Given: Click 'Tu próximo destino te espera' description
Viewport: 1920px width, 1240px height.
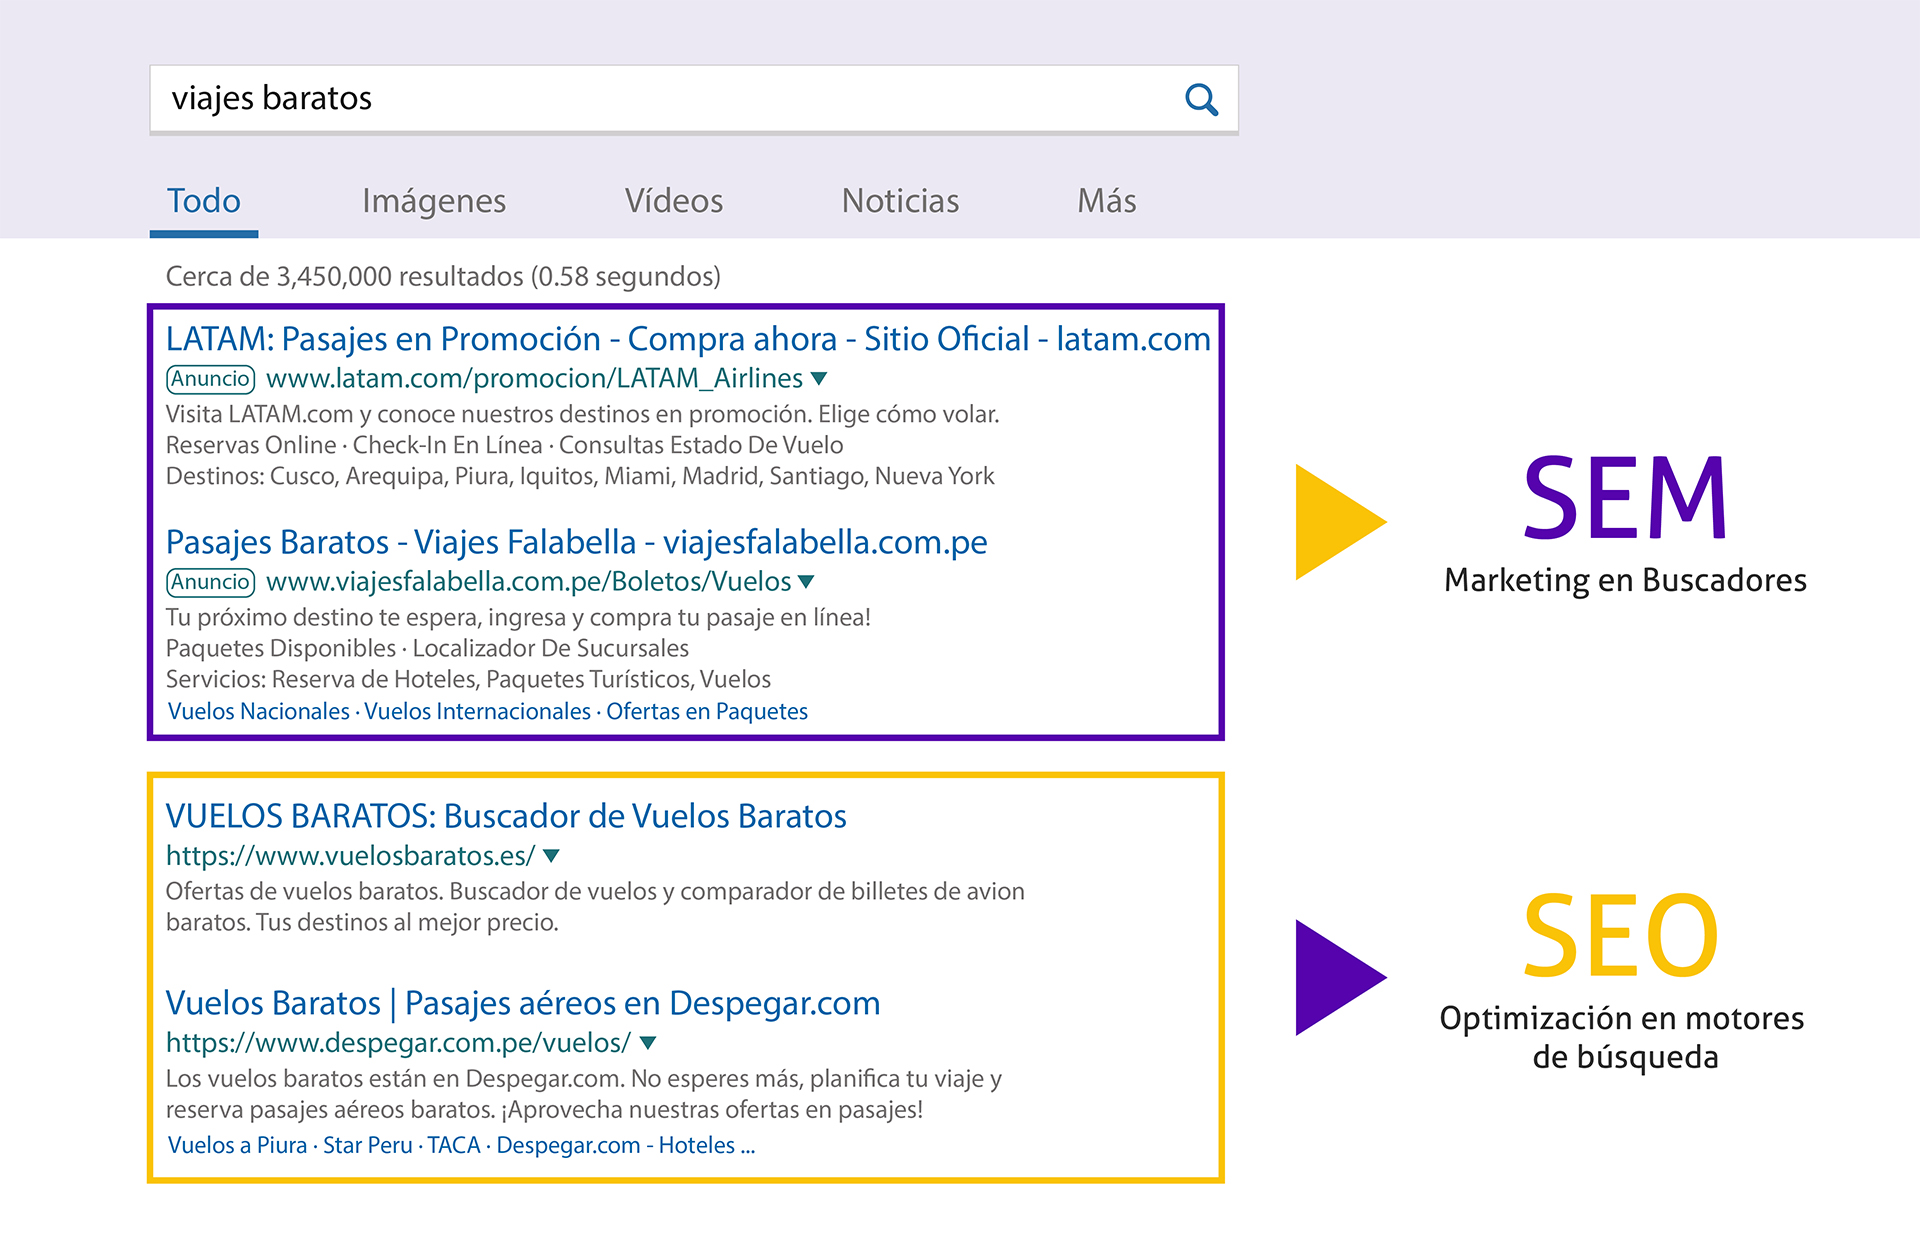Looking at the screenshot, I should point(518,617).
